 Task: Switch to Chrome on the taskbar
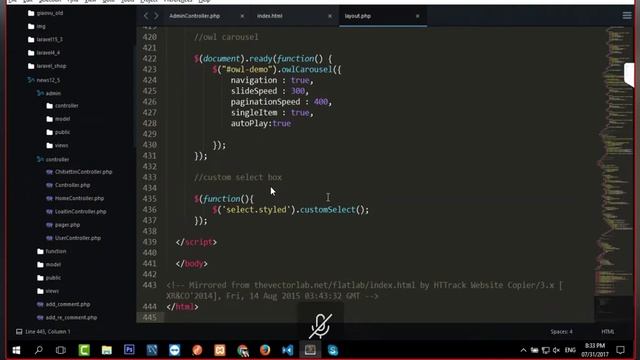(242, 350)
